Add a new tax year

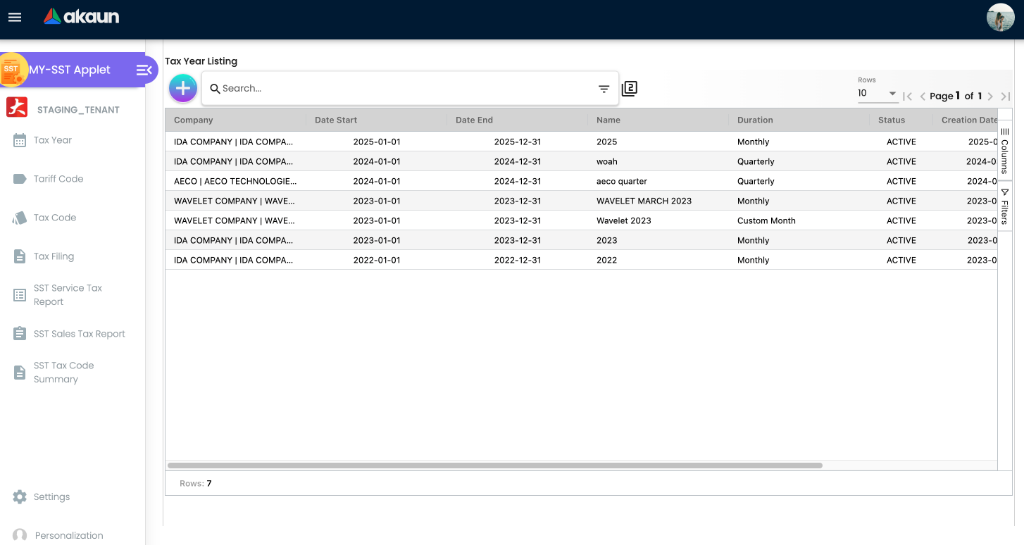[183, 88]
